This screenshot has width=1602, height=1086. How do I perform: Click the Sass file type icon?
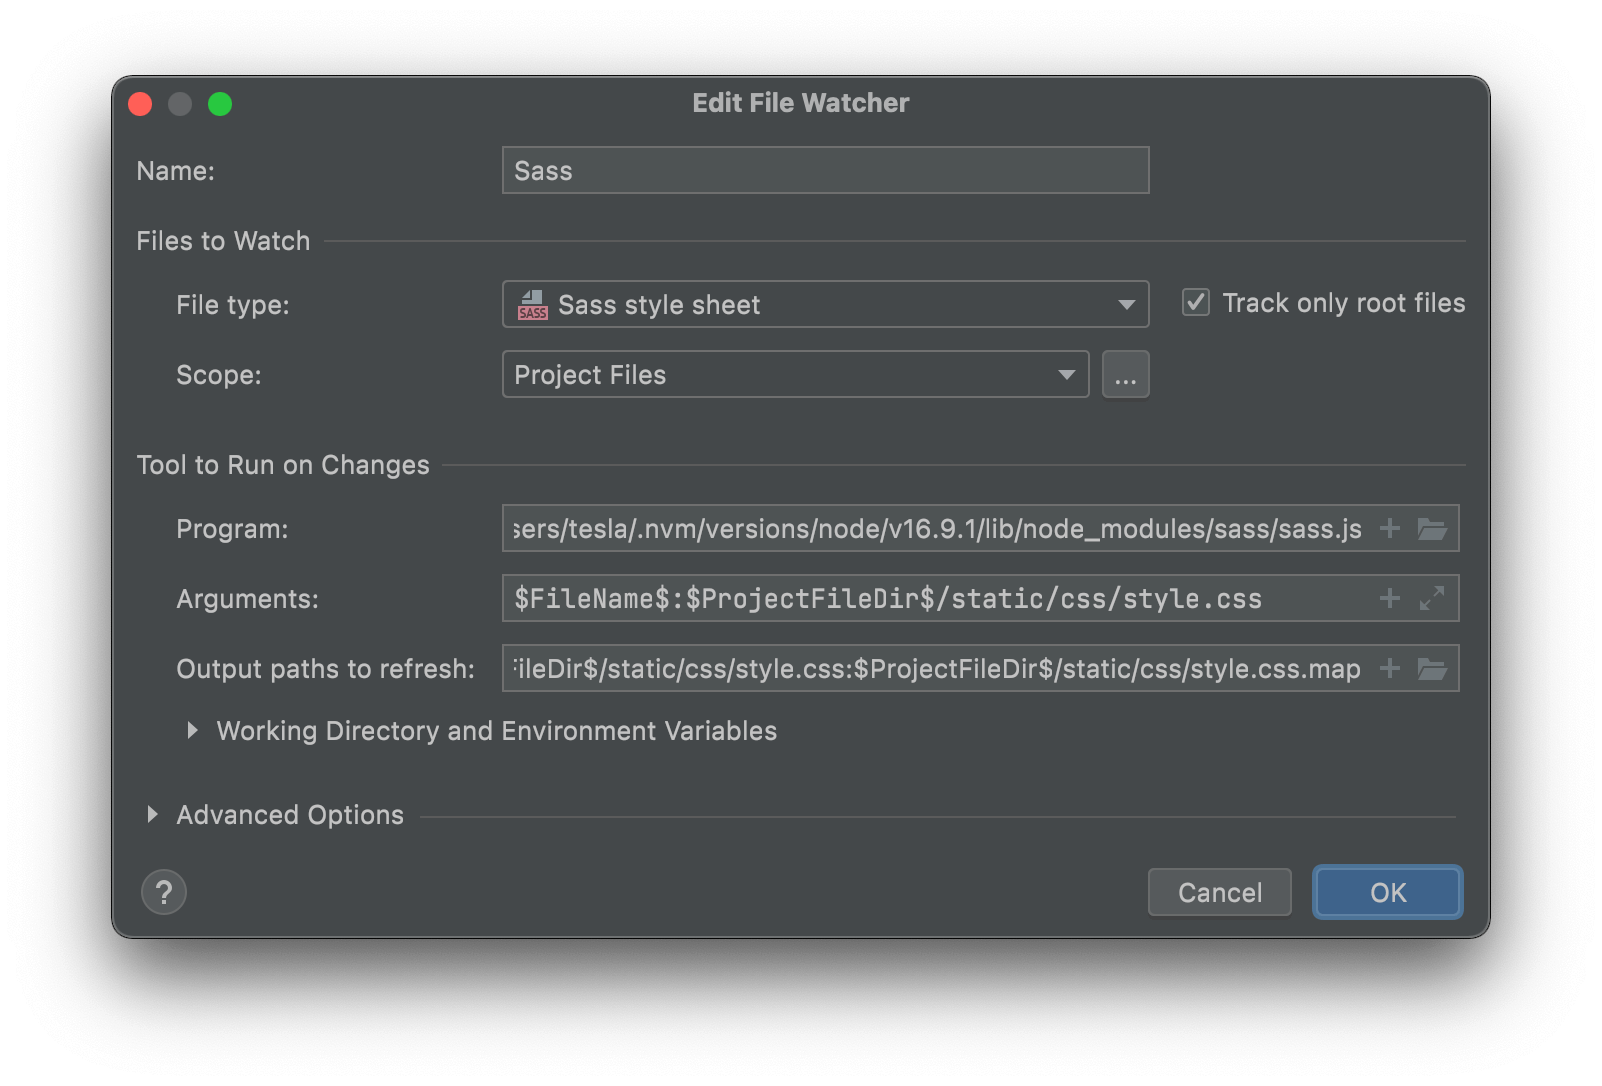pyautogui.click(x=533, y=305)
